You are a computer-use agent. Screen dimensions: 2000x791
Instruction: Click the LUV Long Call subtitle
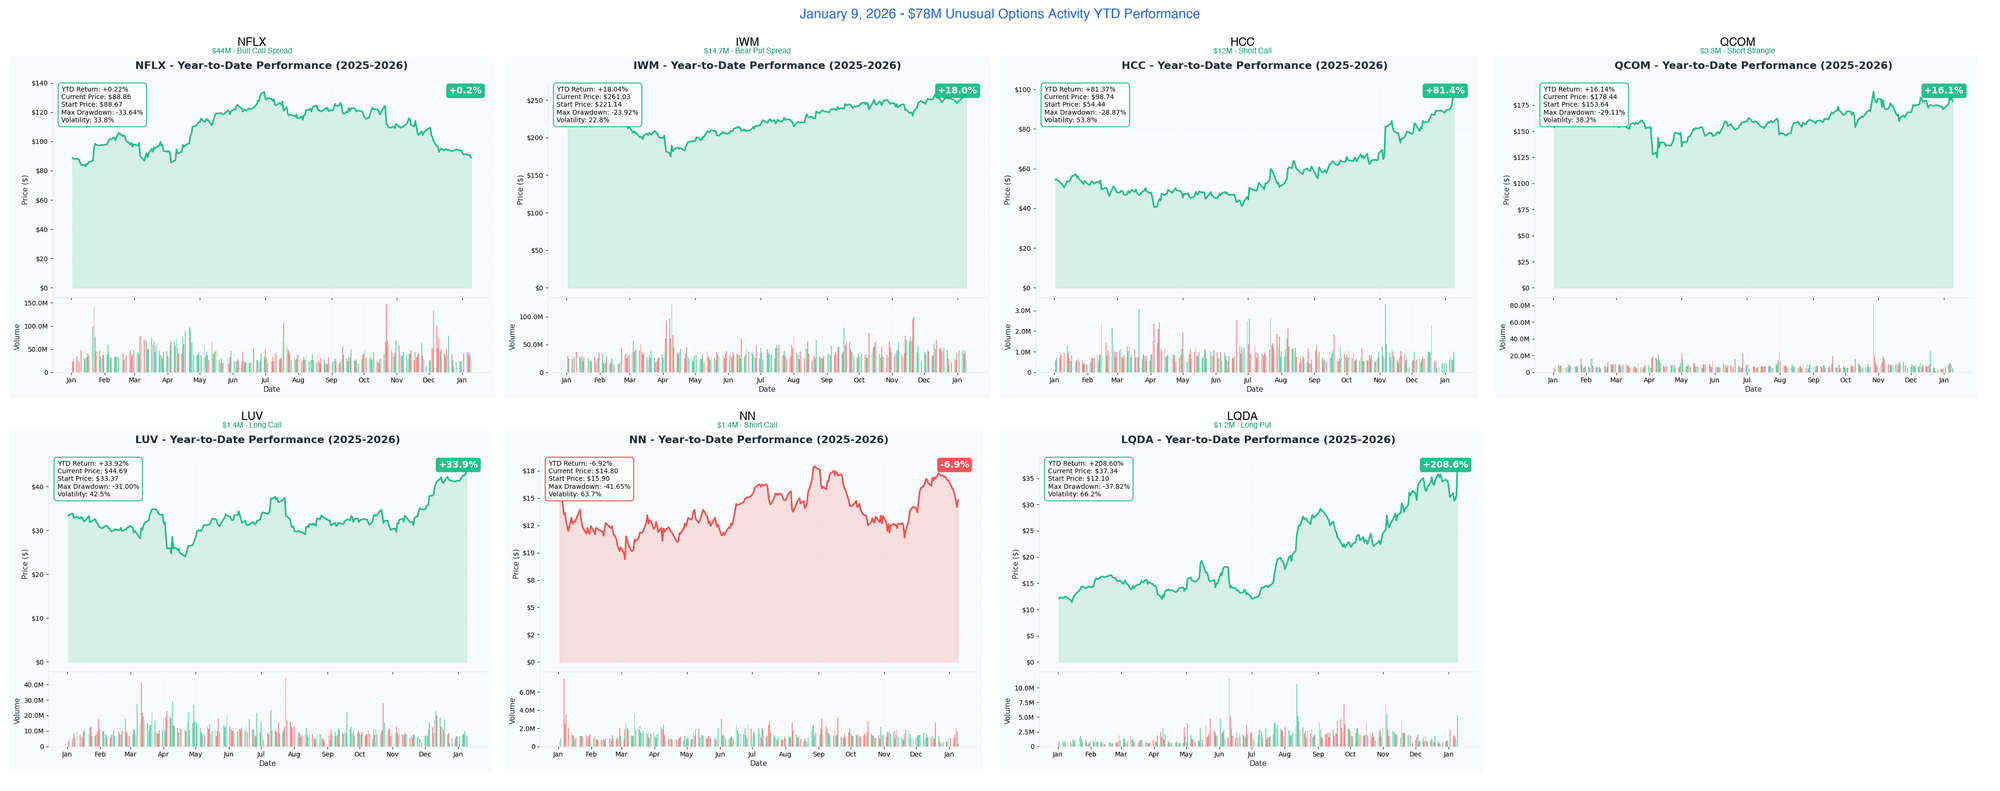pyautogui.click(x=252, y=425)
